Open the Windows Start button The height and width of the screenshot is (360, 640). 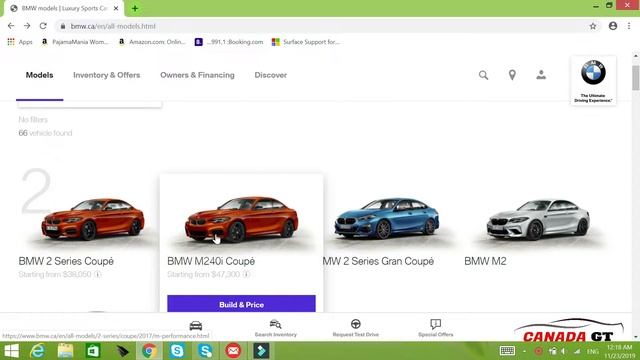(x=11, y=351)
